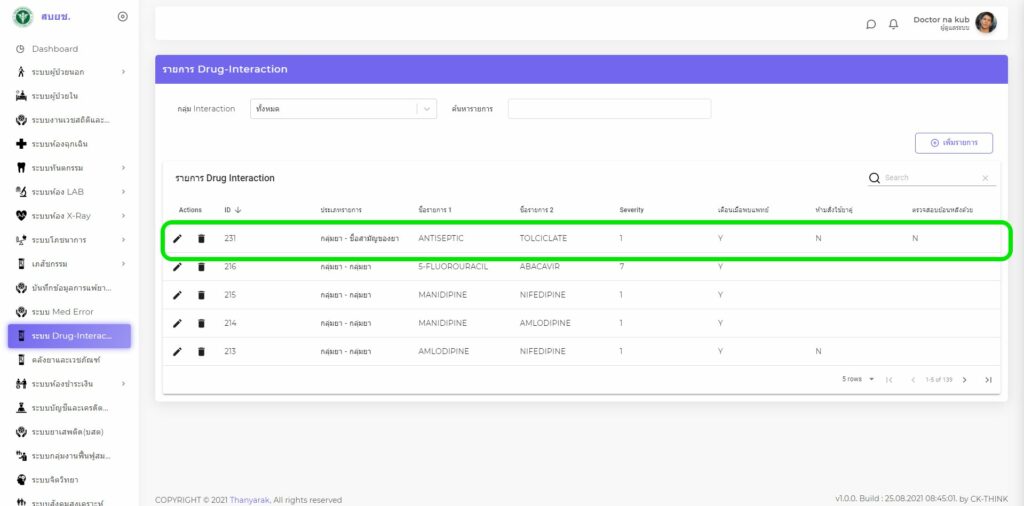
Task: Click the edit pencil for row ID 231
Action: 177,239
